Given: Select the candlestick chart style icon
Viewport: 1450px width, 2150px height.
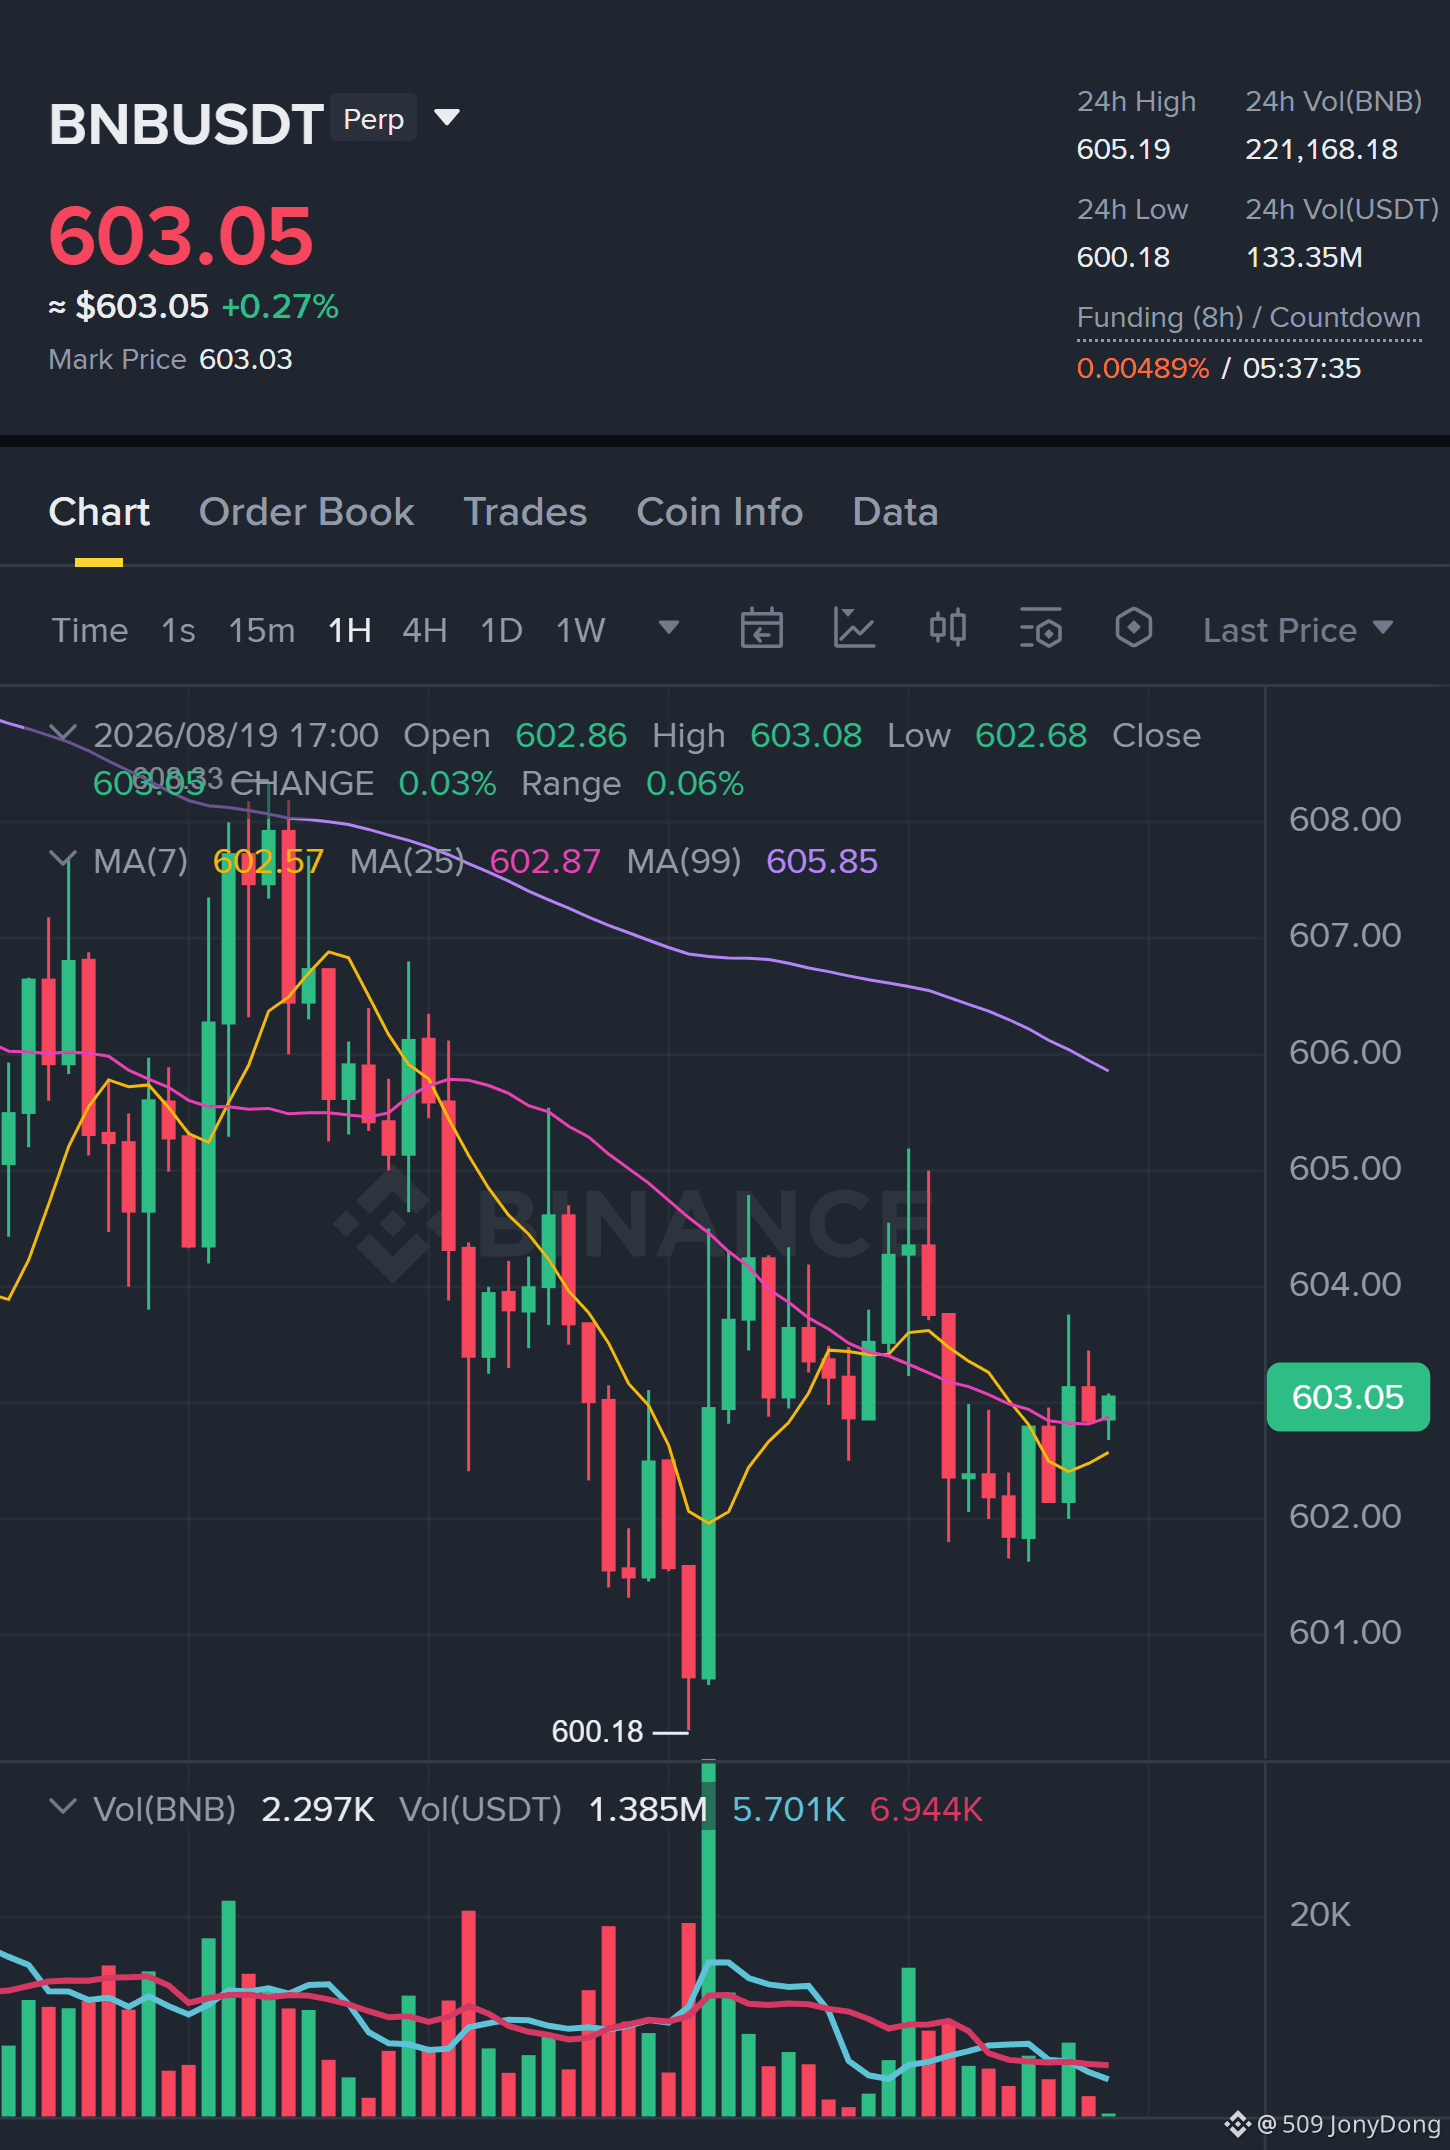Looking at the screenshot, I should 947,629.
